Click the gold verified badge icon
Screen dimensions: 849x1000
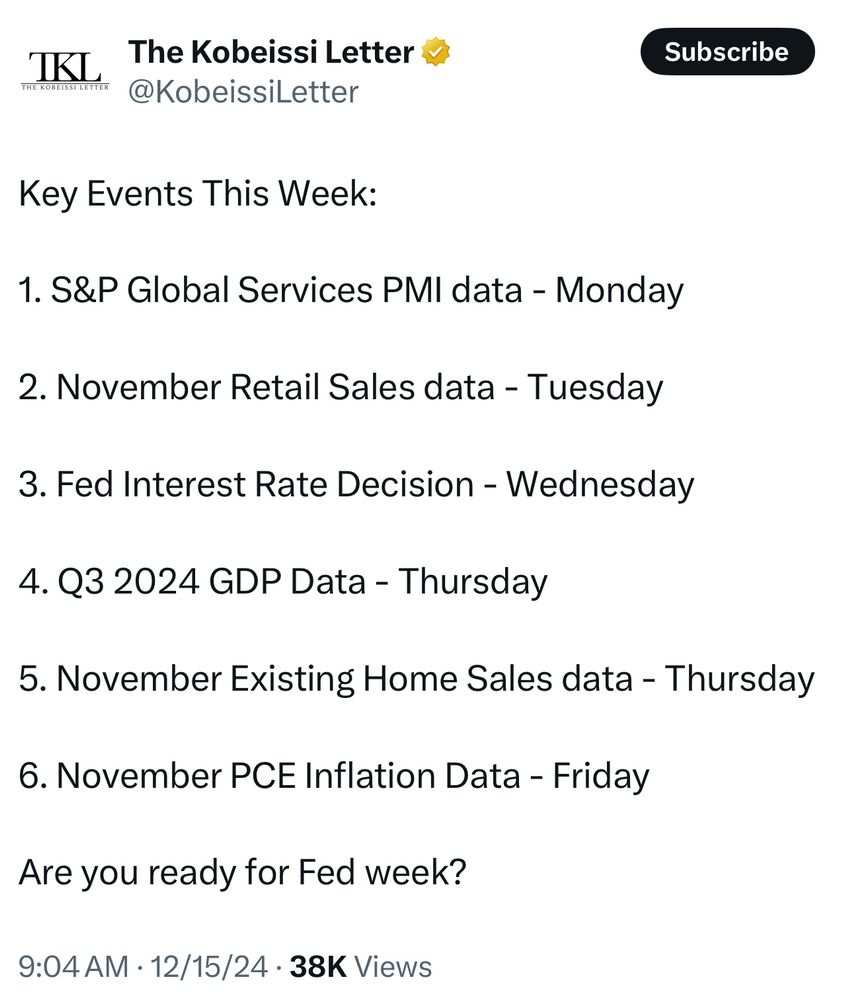436,52
